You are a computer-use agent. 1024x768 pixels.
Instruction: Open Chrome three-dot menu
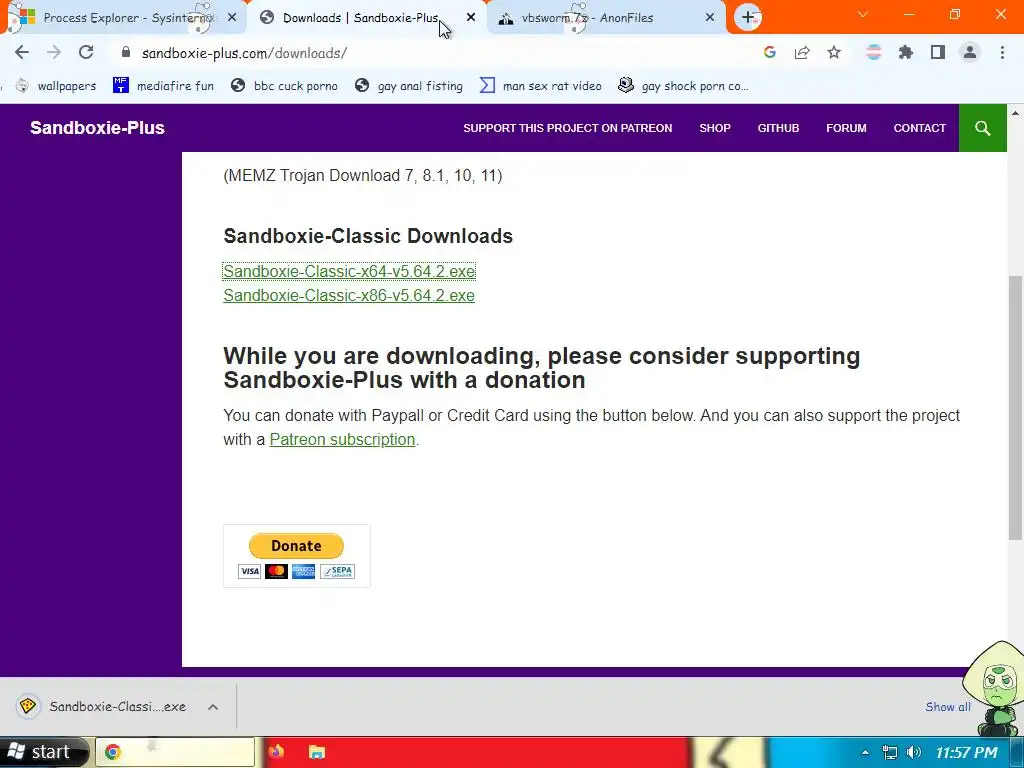coord(1002,53)
